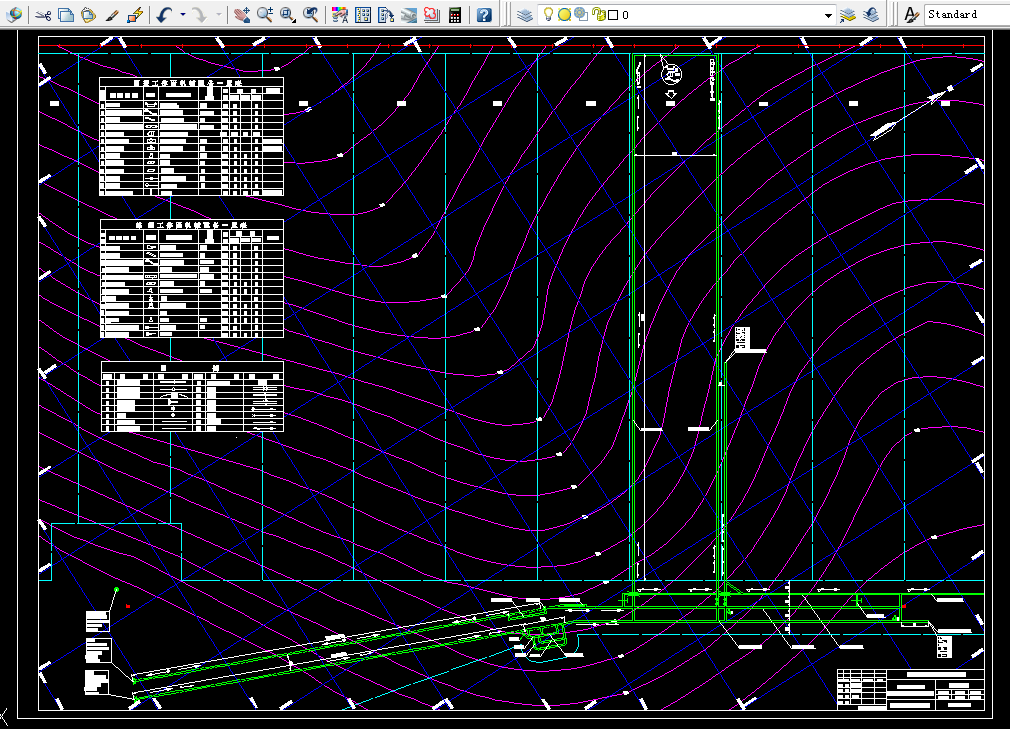1010x729 pixels.
Task: Open the QuickCalc calculator icon
Action: point(455,15)
